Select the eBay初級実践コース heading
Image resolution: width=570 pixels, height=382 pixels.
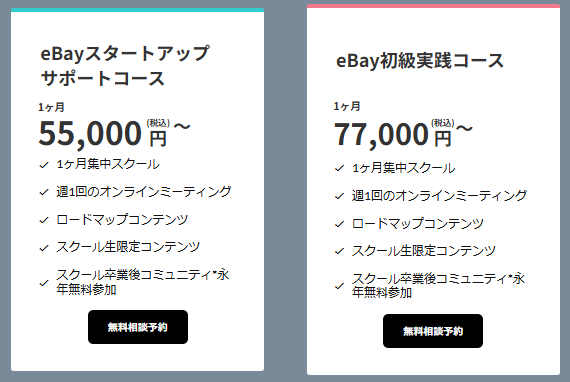point(420,61)
